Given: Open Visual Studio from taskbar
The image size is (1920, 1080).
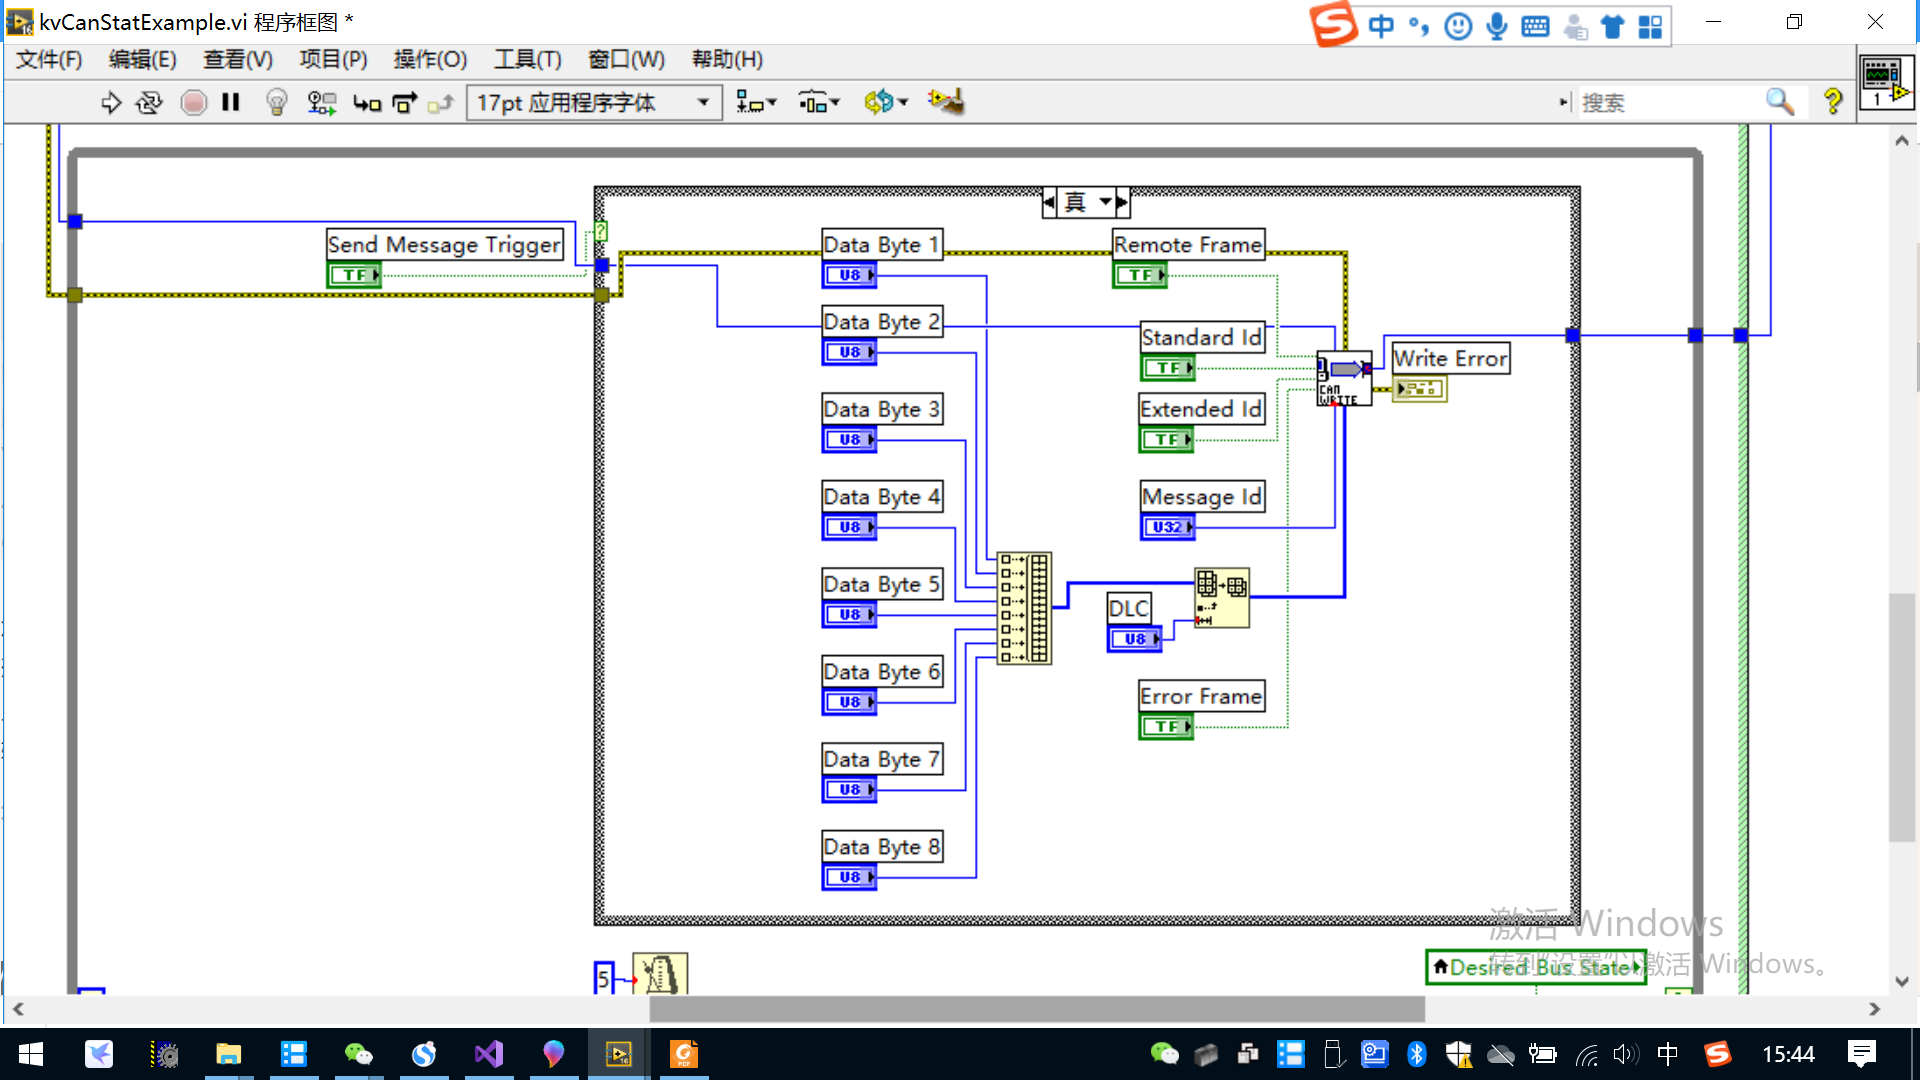Looking at the screenshot, I should (489, 1054).
